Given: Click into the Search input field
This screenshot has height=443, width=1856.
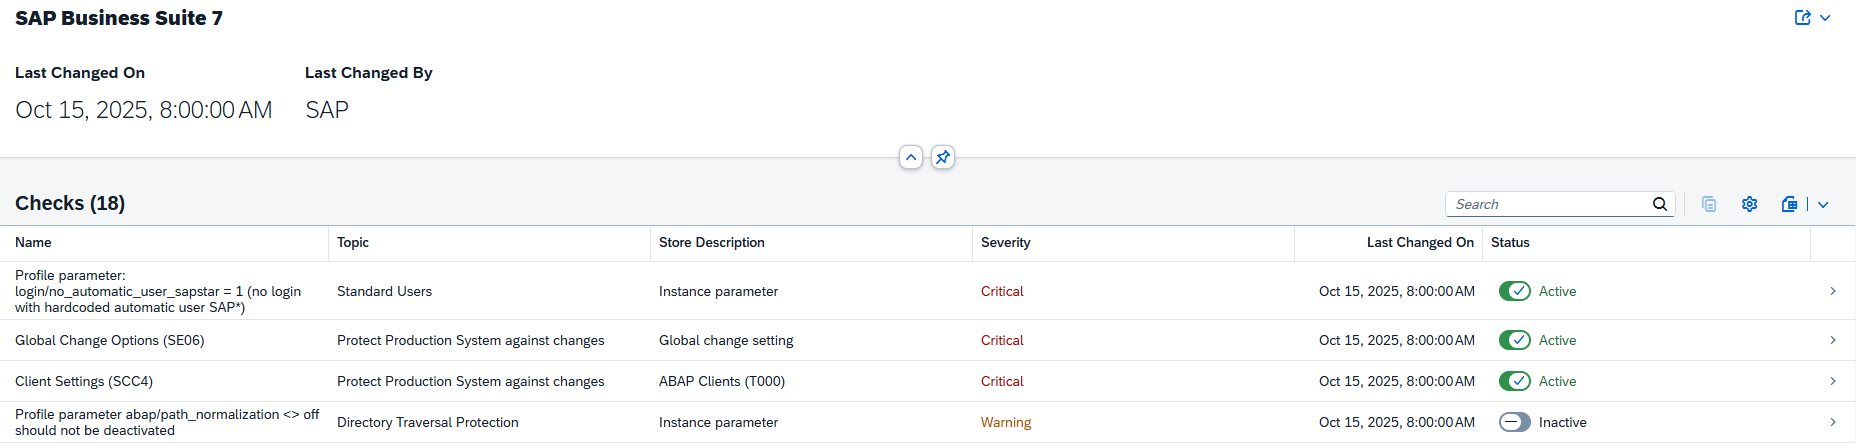Looking at the screenshot, I should click(1545, 204).
